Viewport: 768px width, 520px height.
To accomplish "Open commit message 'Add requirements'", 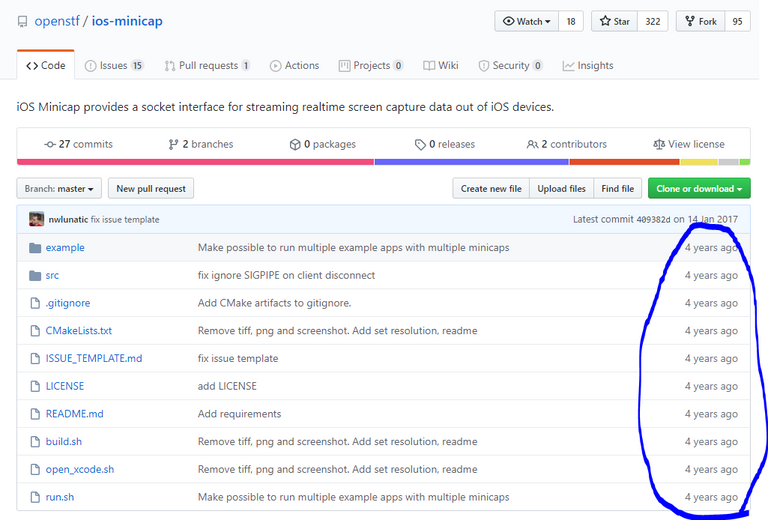I will click(x=240, y=414).
